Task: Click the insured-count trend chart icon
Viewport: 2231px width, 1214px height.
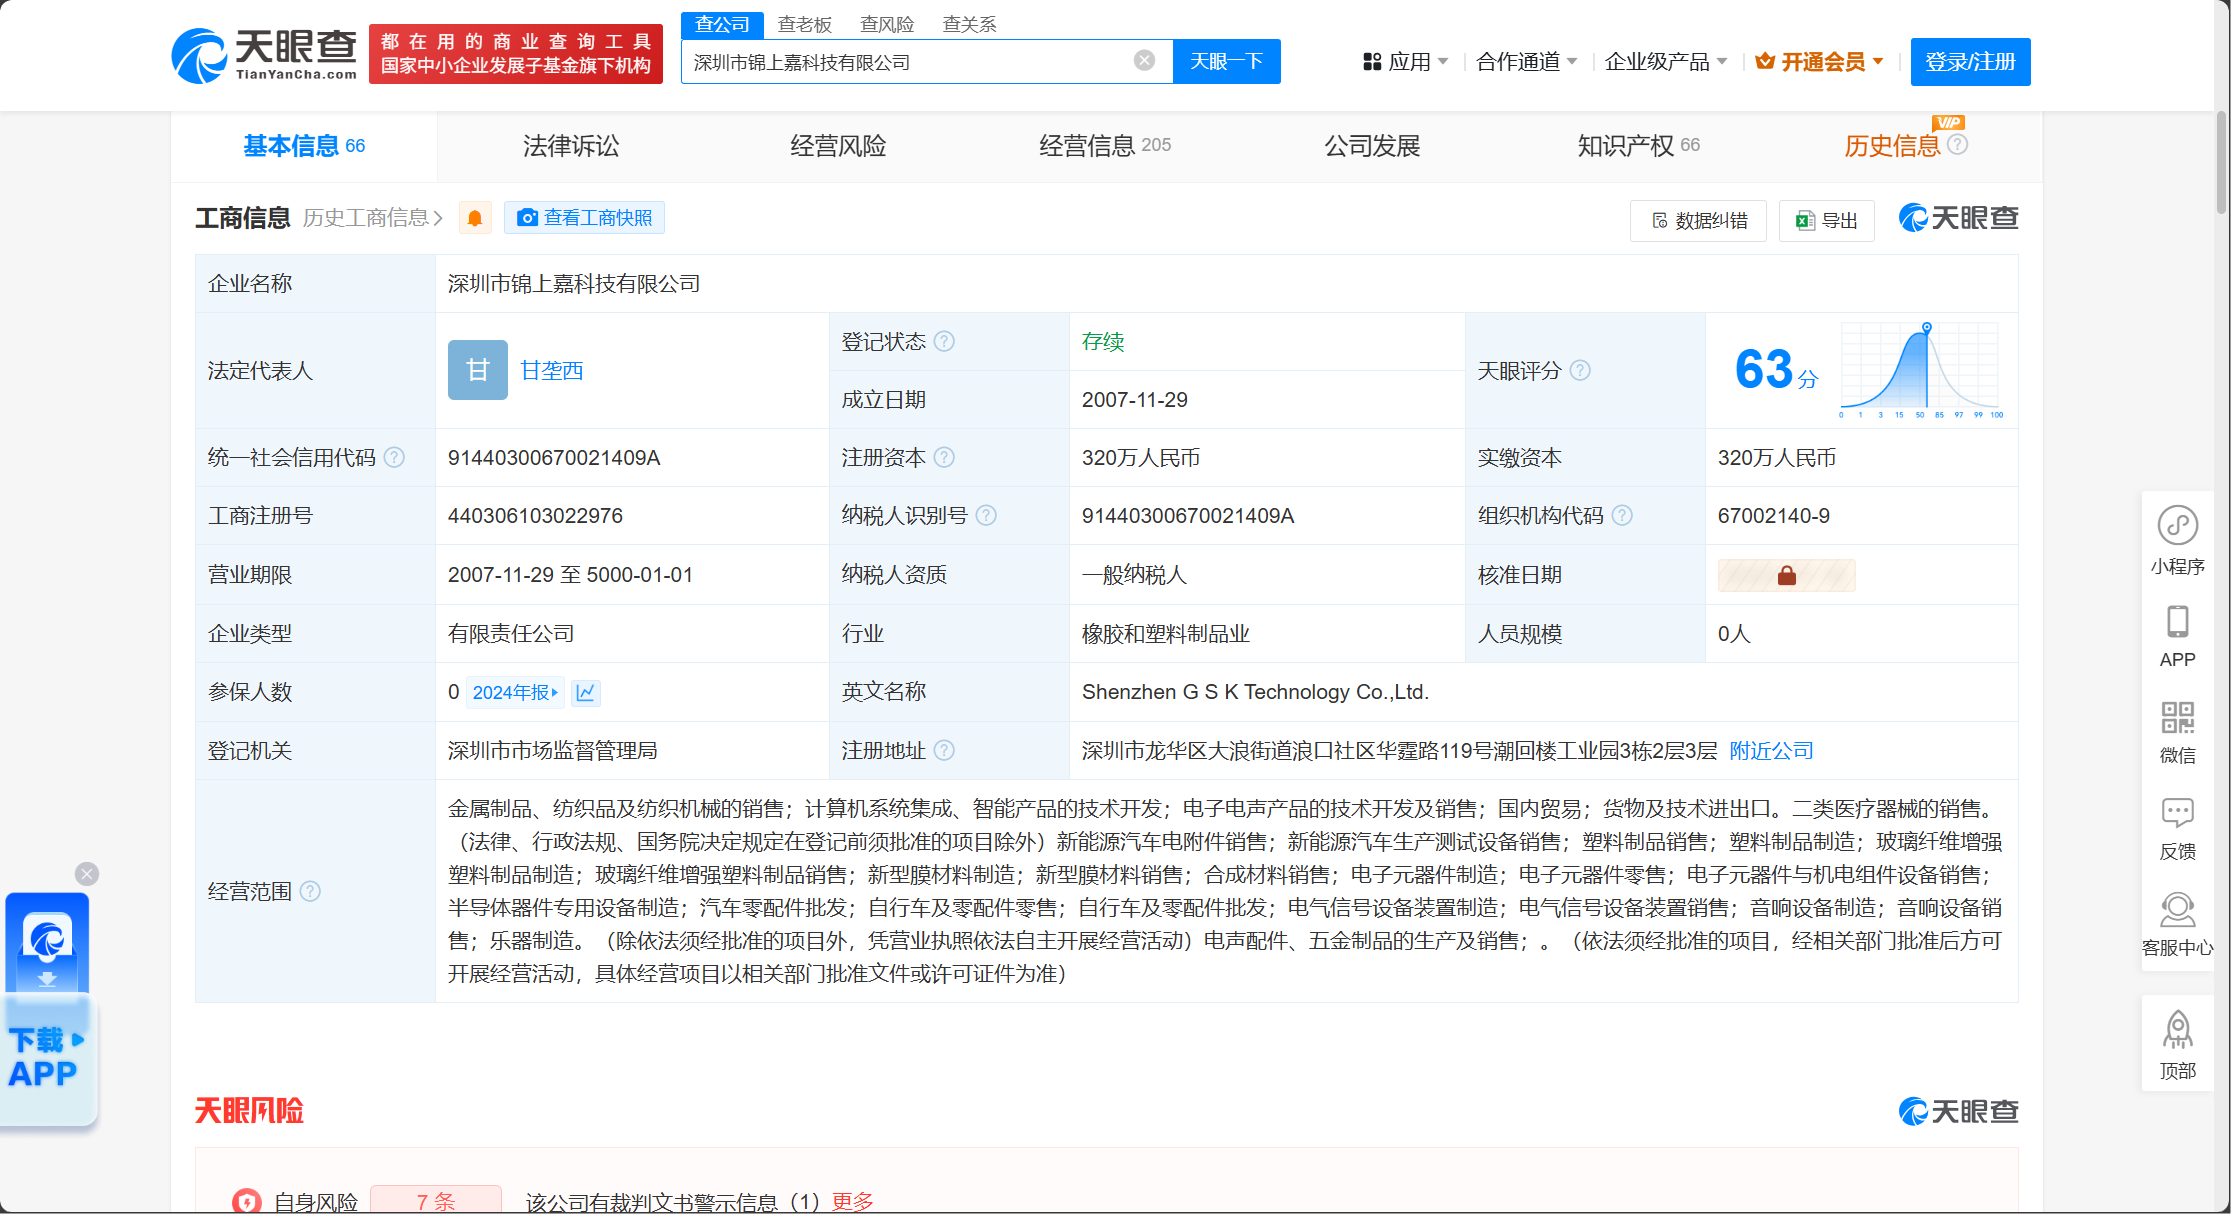Action: click(x=586, y=692)
